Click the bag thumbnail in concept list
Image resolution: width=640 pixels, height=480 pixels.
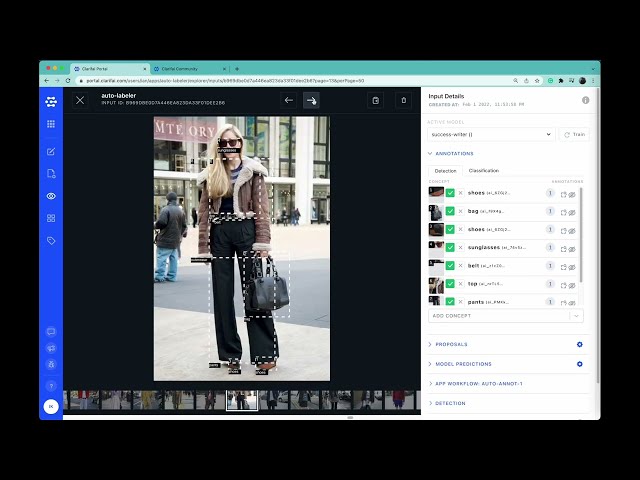coord(436,213)
